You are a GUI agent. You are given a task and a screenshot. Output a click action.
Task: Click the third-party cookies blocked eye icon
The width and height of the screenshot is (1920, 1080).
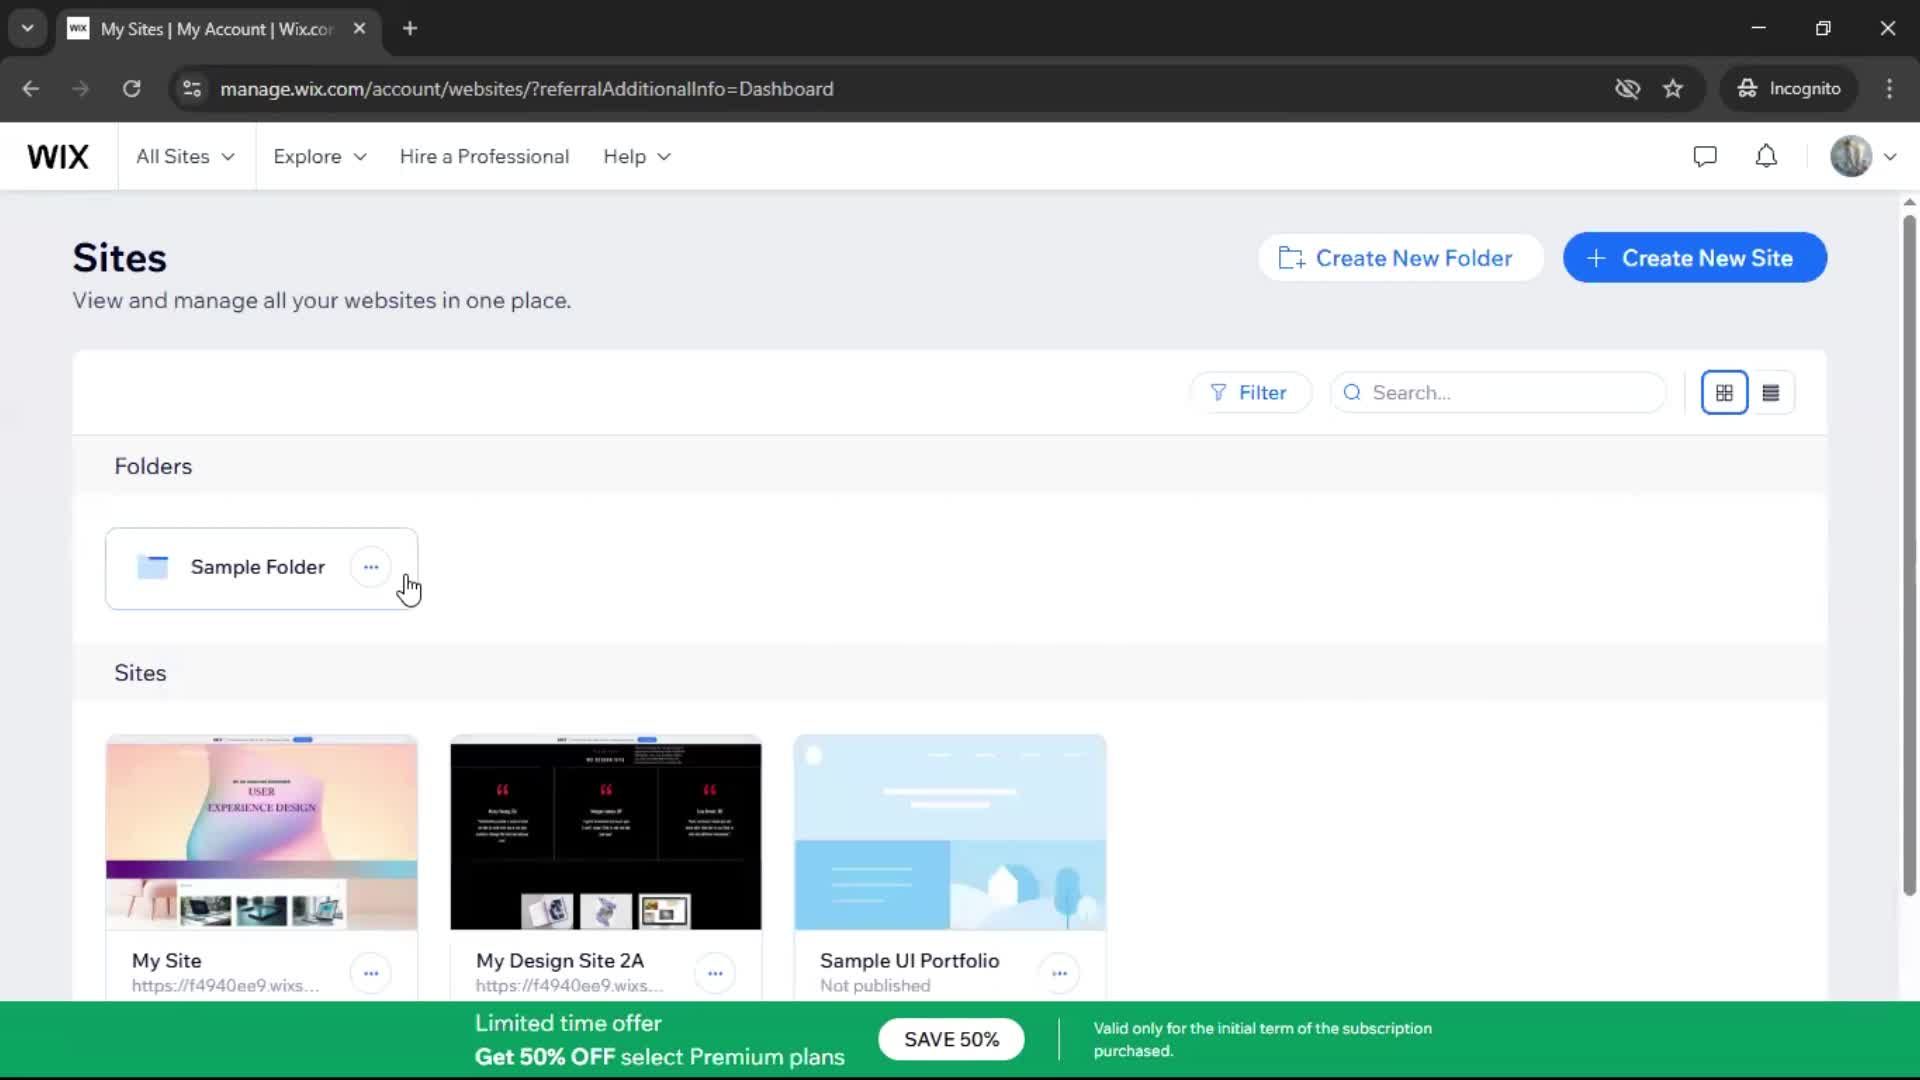[x=1627, y=89]
